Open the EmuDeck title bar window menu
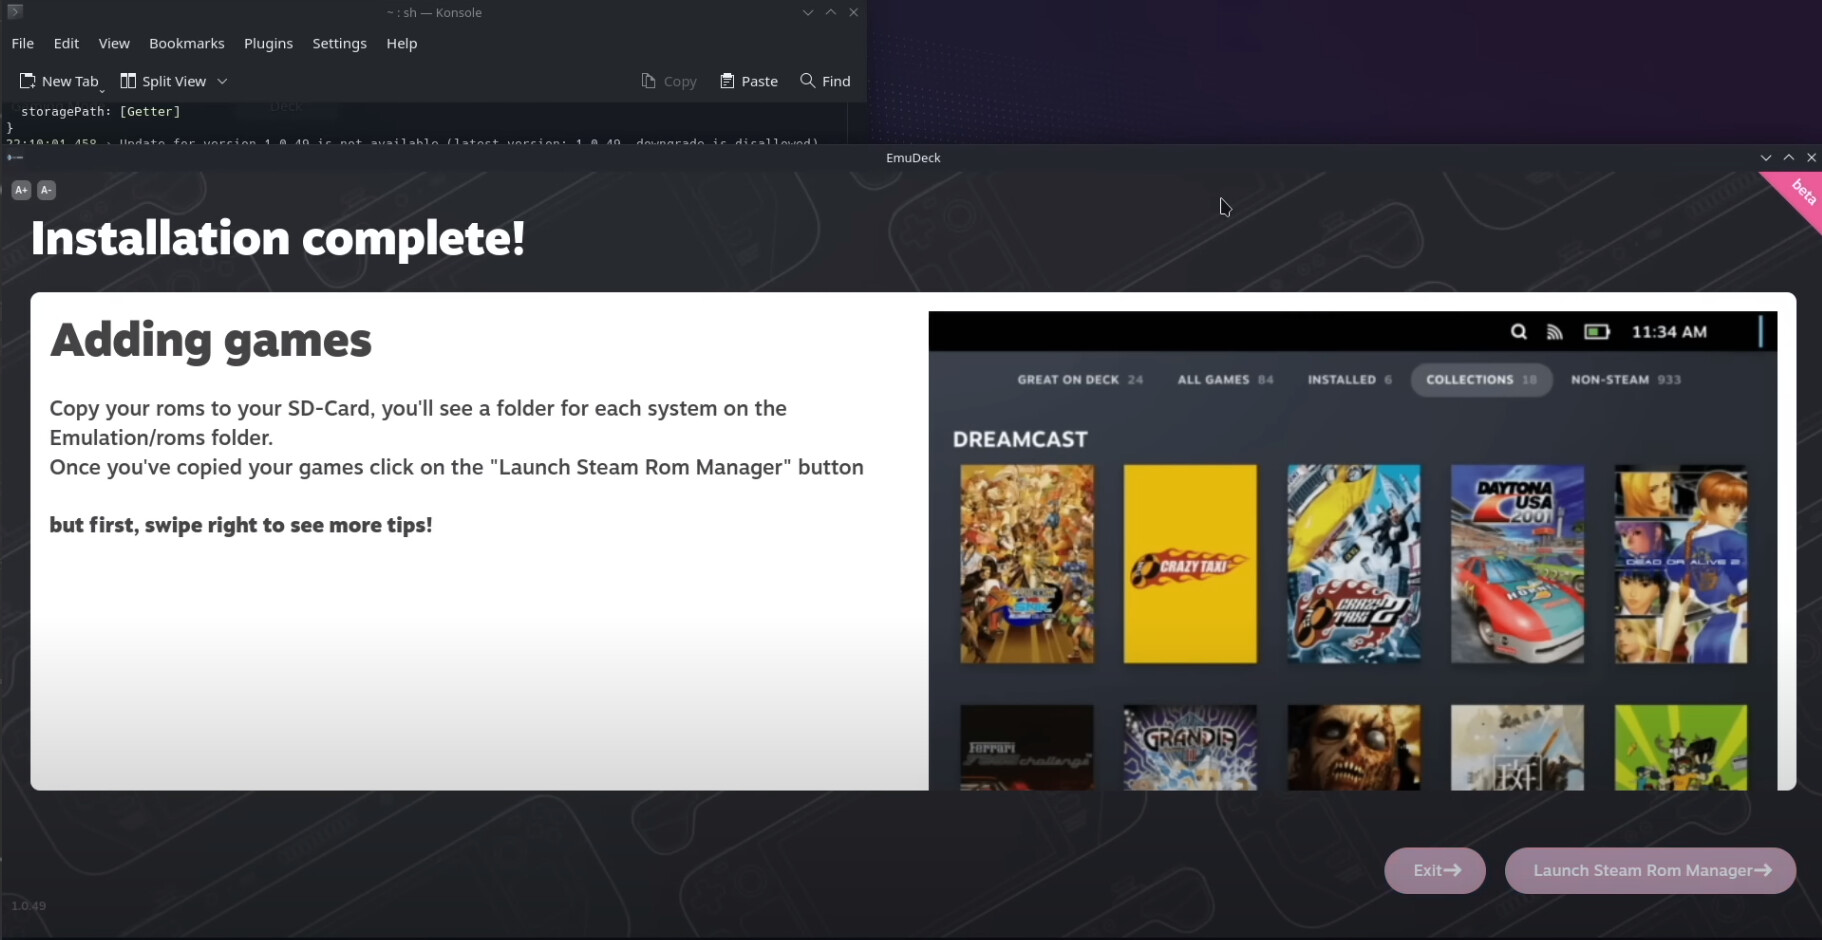This screenshot has height=940, width=1822. [14, 157]
